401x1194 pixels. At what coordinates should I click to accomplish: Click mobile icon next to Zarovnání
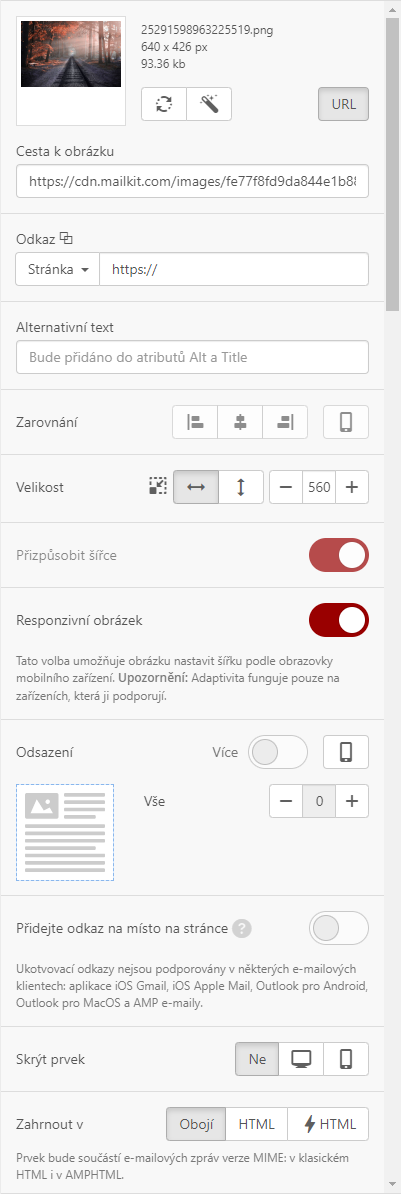346,423
